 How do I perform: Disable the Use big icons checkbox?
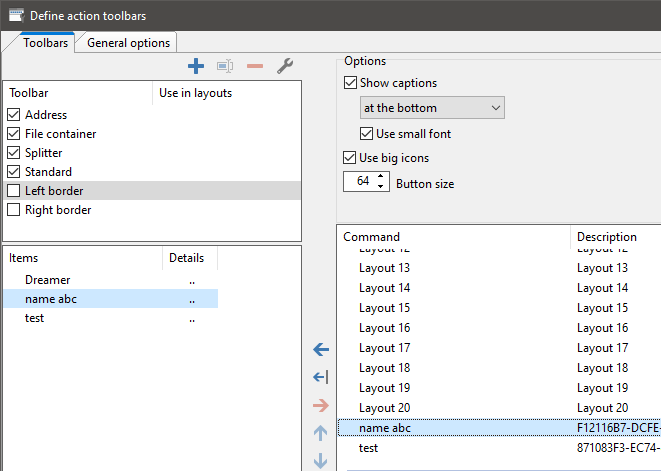point(351,157)
